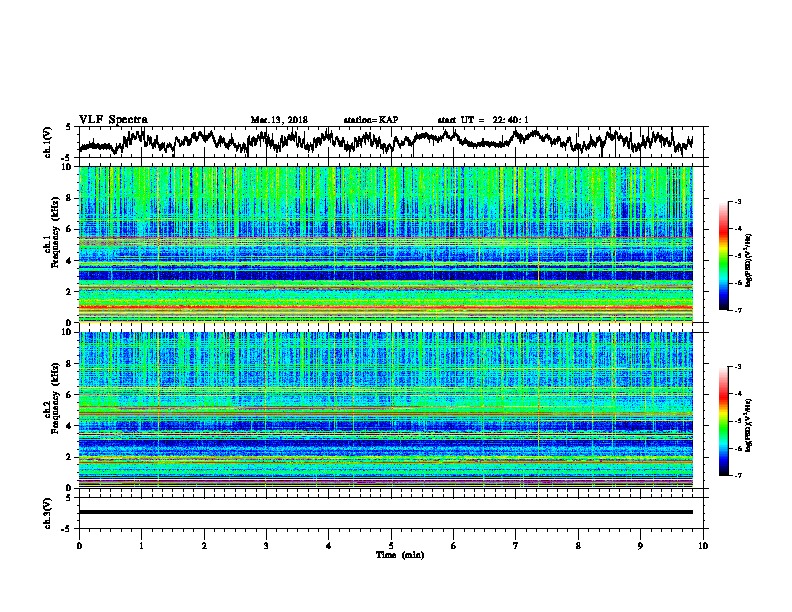792x612 pixels.
Task: Click the ch.1 frequency axis "4" tick label
Action: 70,261
